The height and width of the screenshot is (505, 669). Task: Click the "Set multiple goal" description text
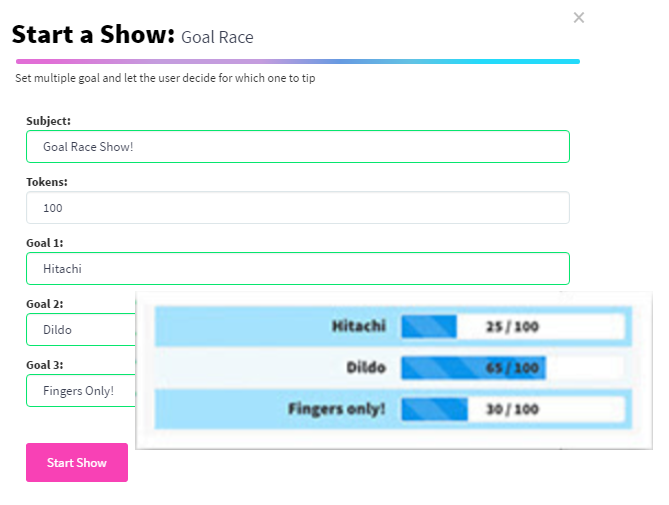[x=165, y=78]
